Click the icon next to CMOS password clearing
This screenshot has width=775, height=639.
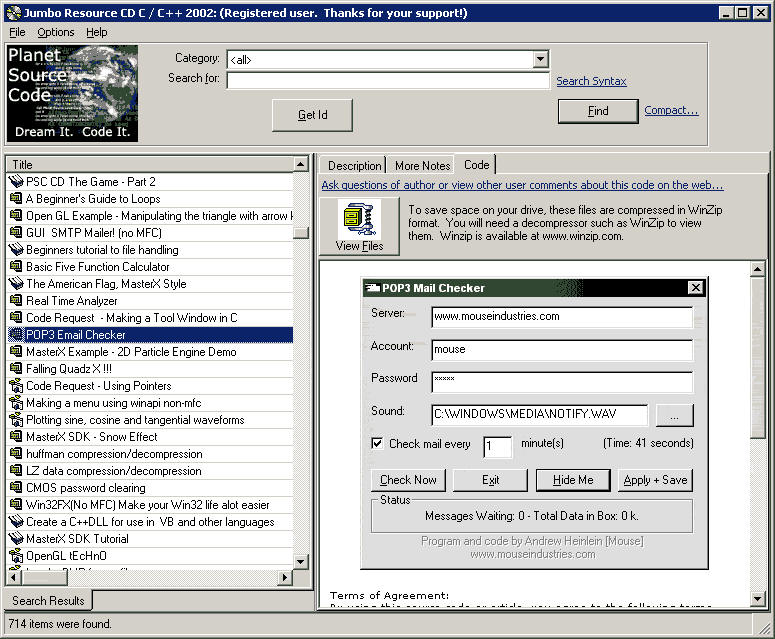click(x=16, y=488)
